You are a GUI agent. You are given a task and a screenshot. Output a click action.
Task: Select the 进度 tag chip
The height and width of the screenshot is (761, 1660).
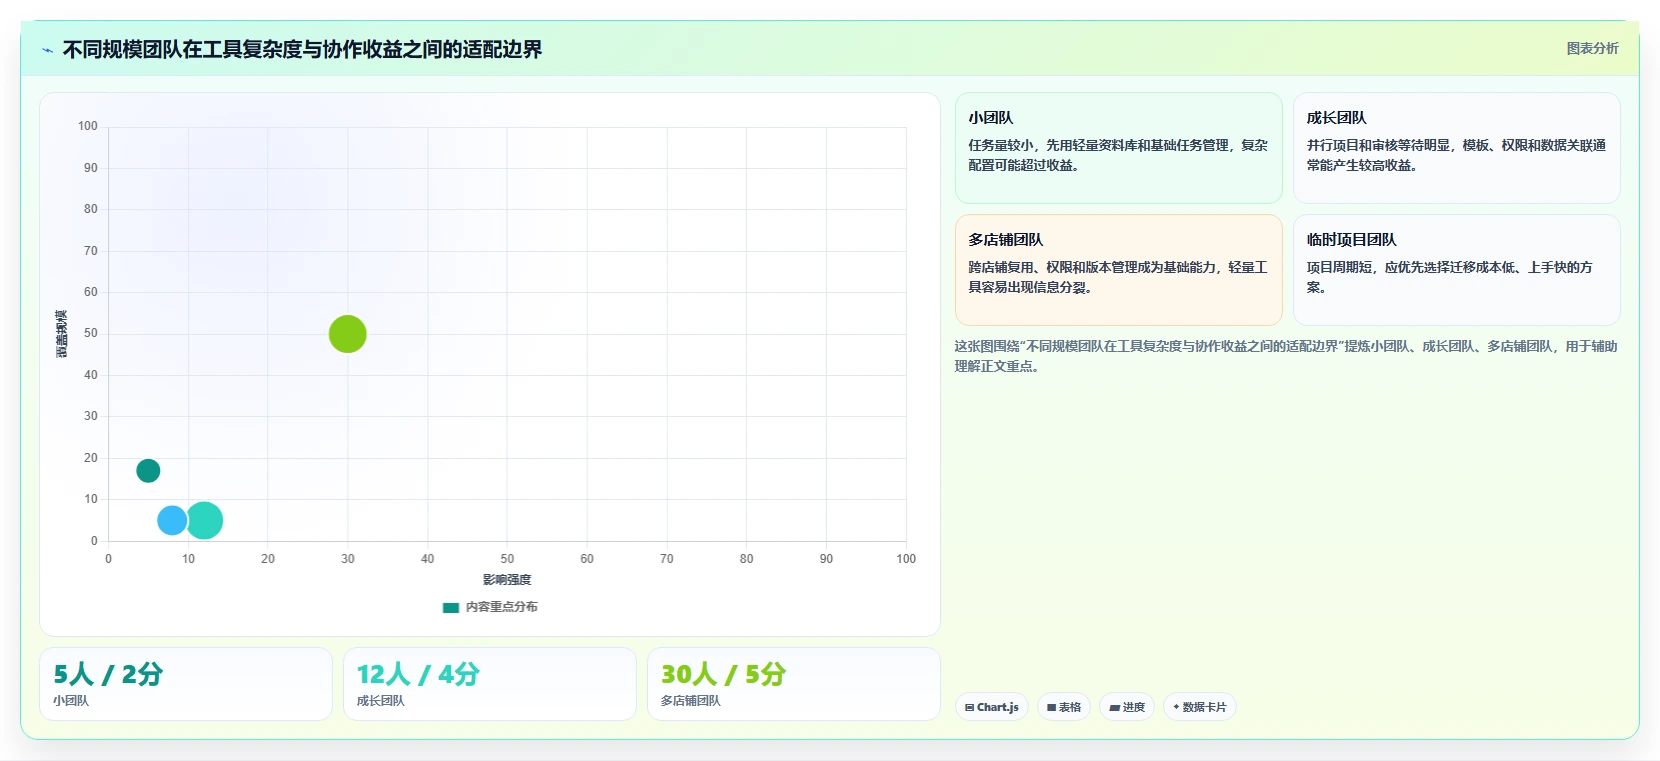tap(1127, 707)
